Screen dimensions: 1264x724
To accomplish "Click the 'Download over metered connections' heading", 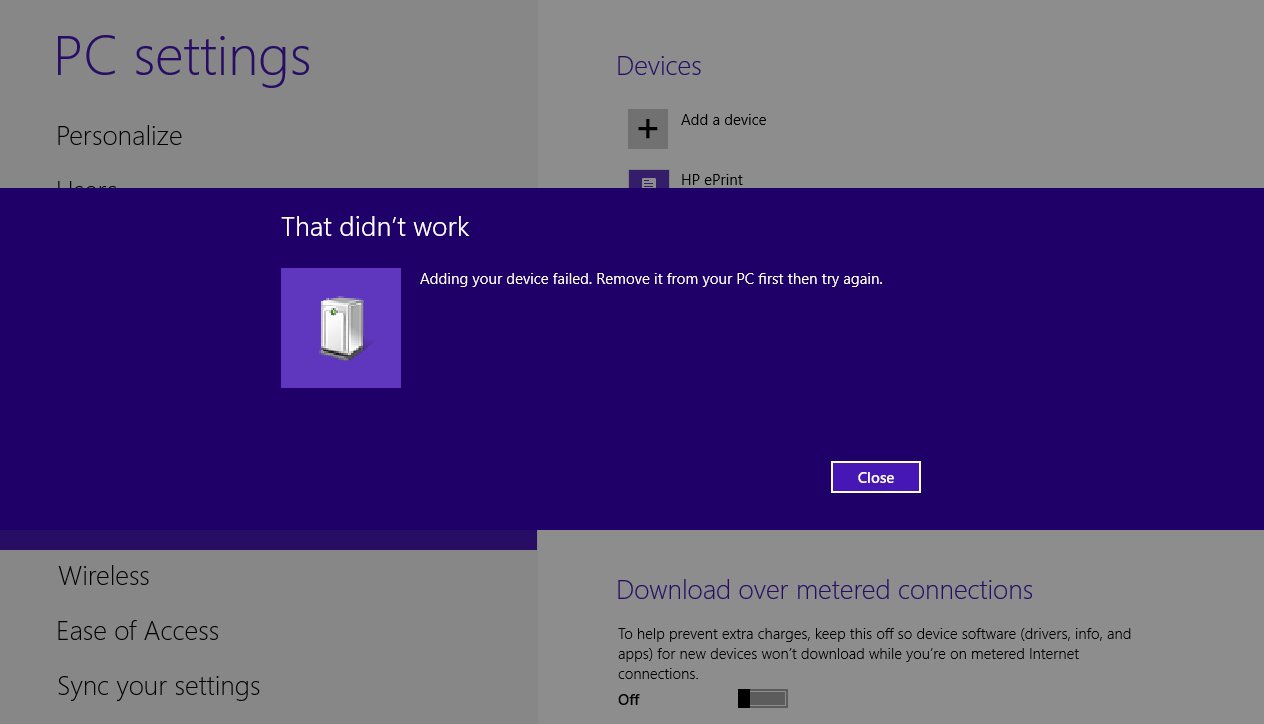I will pos(824,590).
